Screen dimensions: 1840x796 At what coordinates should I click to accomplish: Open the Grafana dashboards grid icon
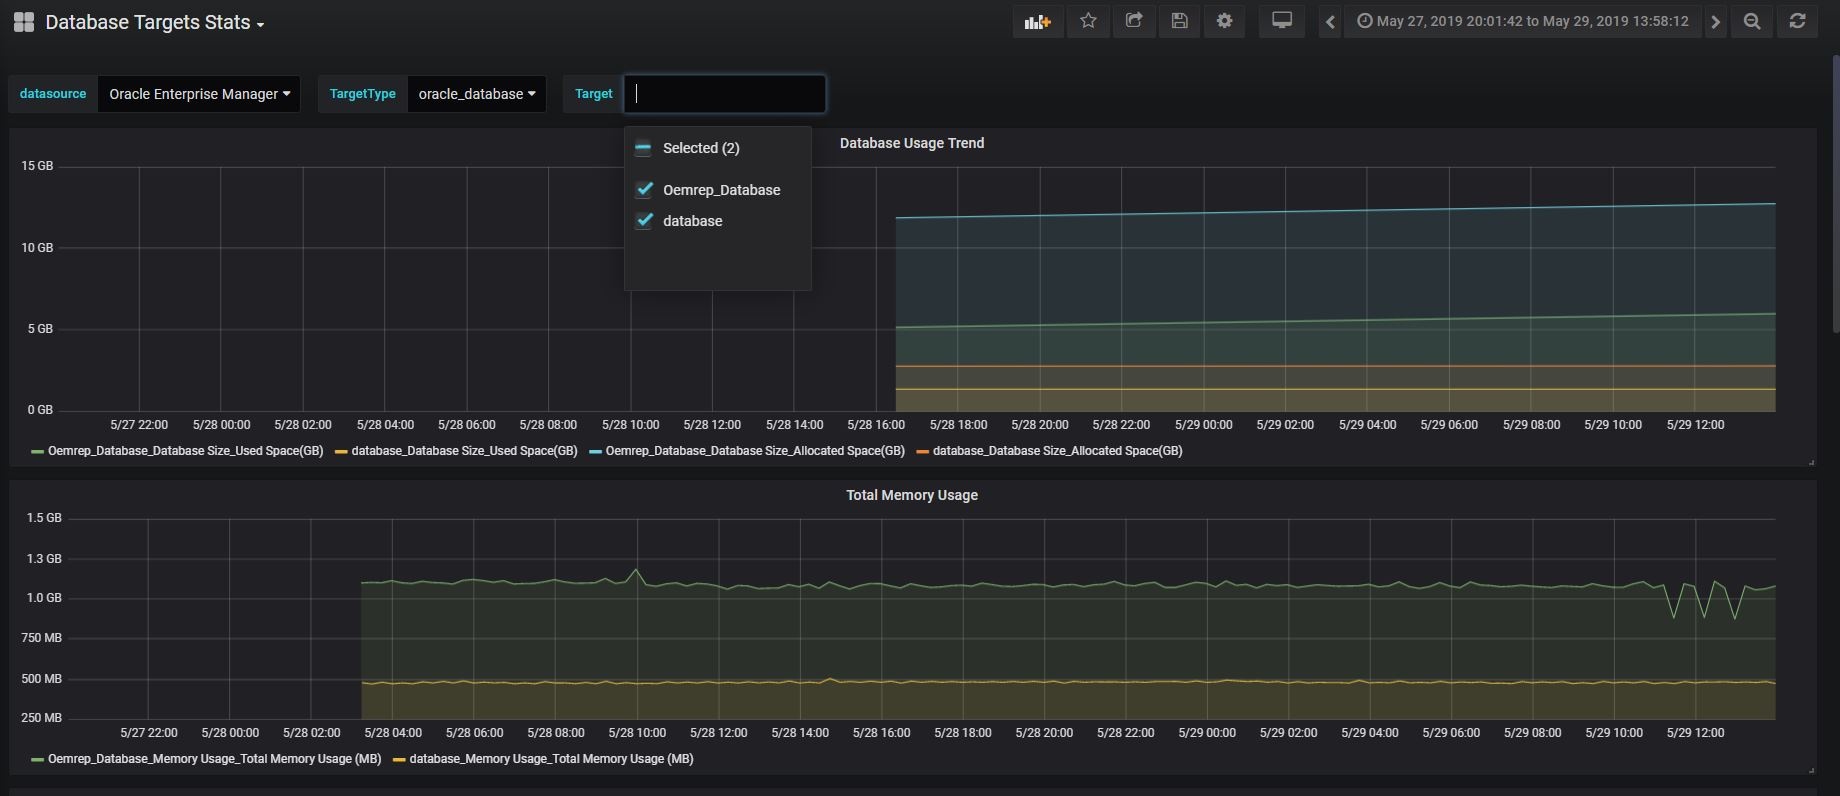pyautogui.click(x=24, y=22)
